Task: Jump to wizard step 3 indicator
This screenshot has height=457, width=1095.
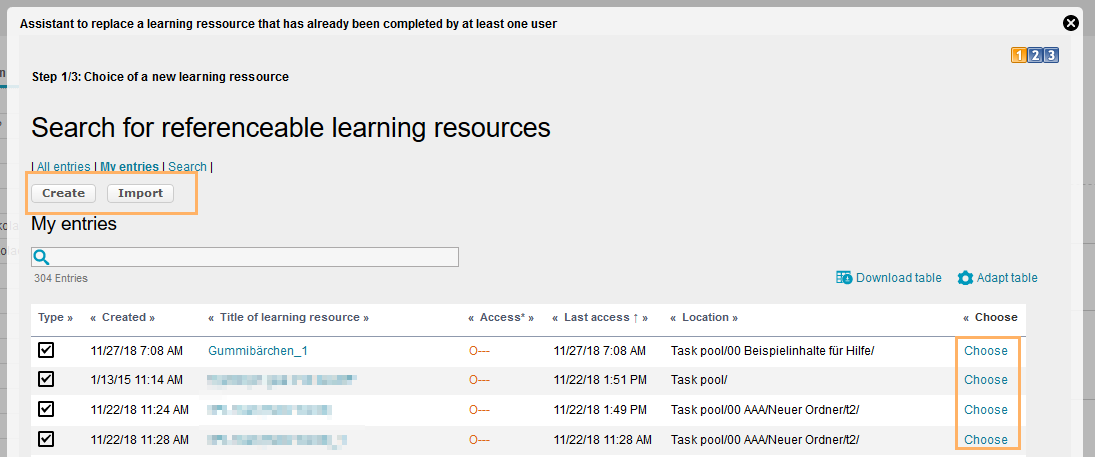Action: 1051,55
